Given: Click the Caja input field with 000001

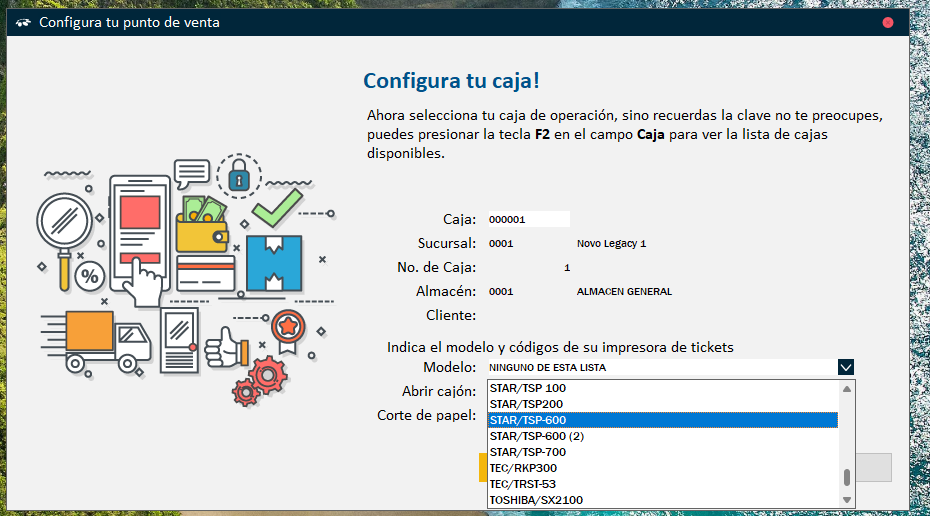Looking at the screenshot, I should click(x=527, y=219).
